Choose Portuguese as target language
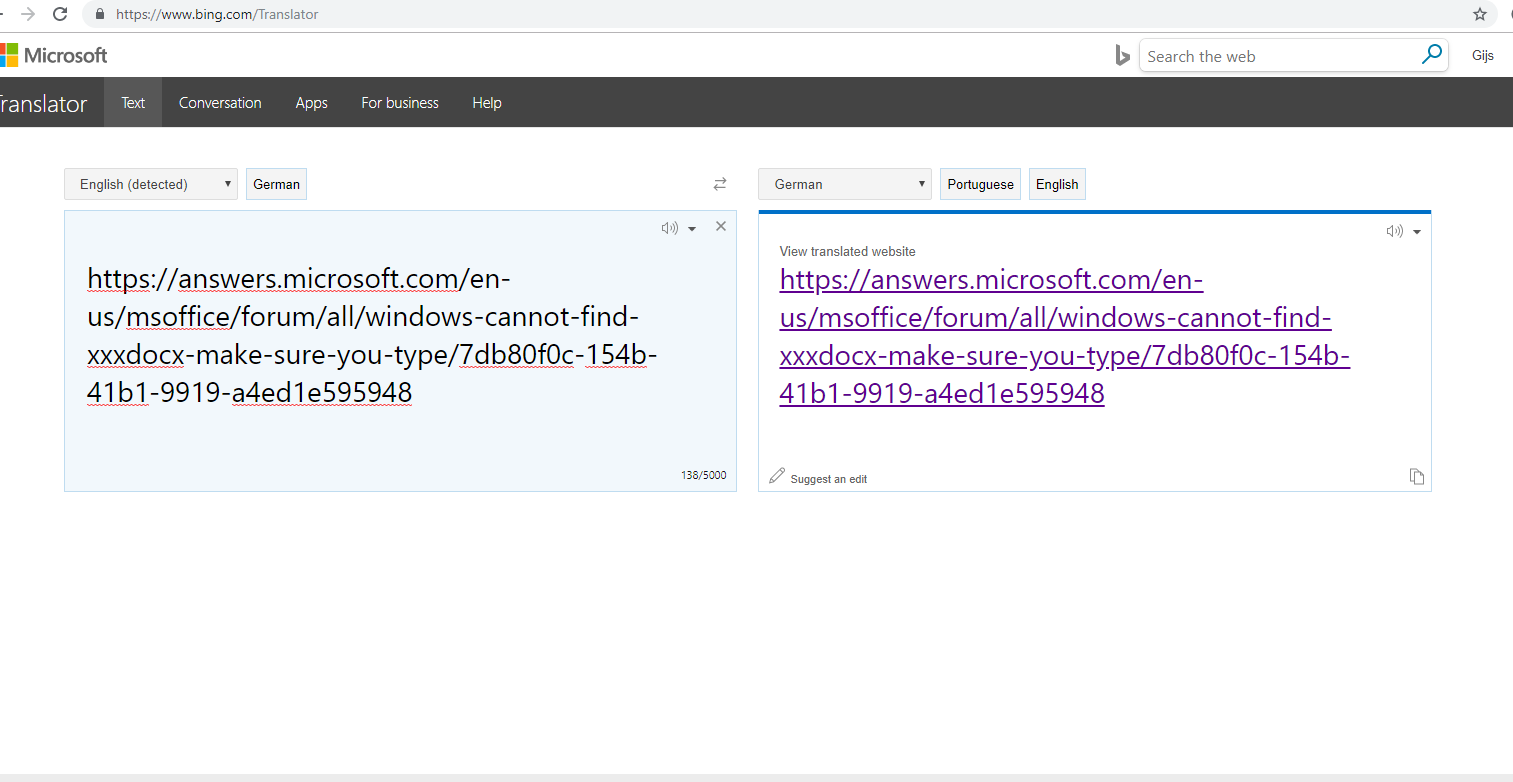1513x782 pixels. point(980,184)
